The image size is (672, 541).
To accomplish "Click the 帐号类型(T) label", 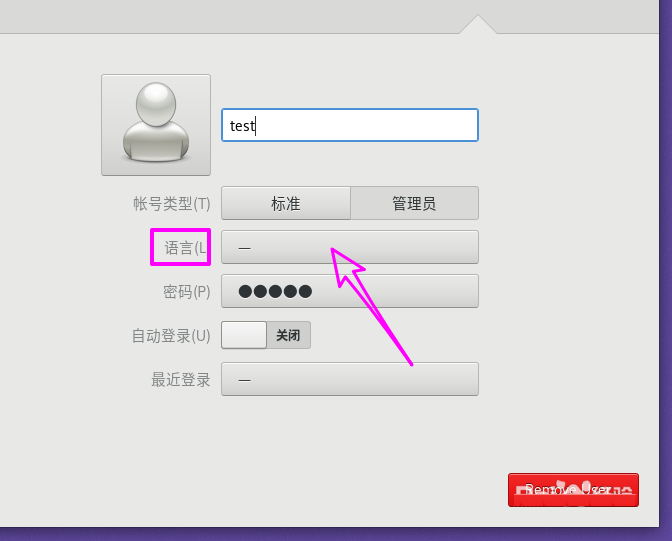I will (172, 204).
